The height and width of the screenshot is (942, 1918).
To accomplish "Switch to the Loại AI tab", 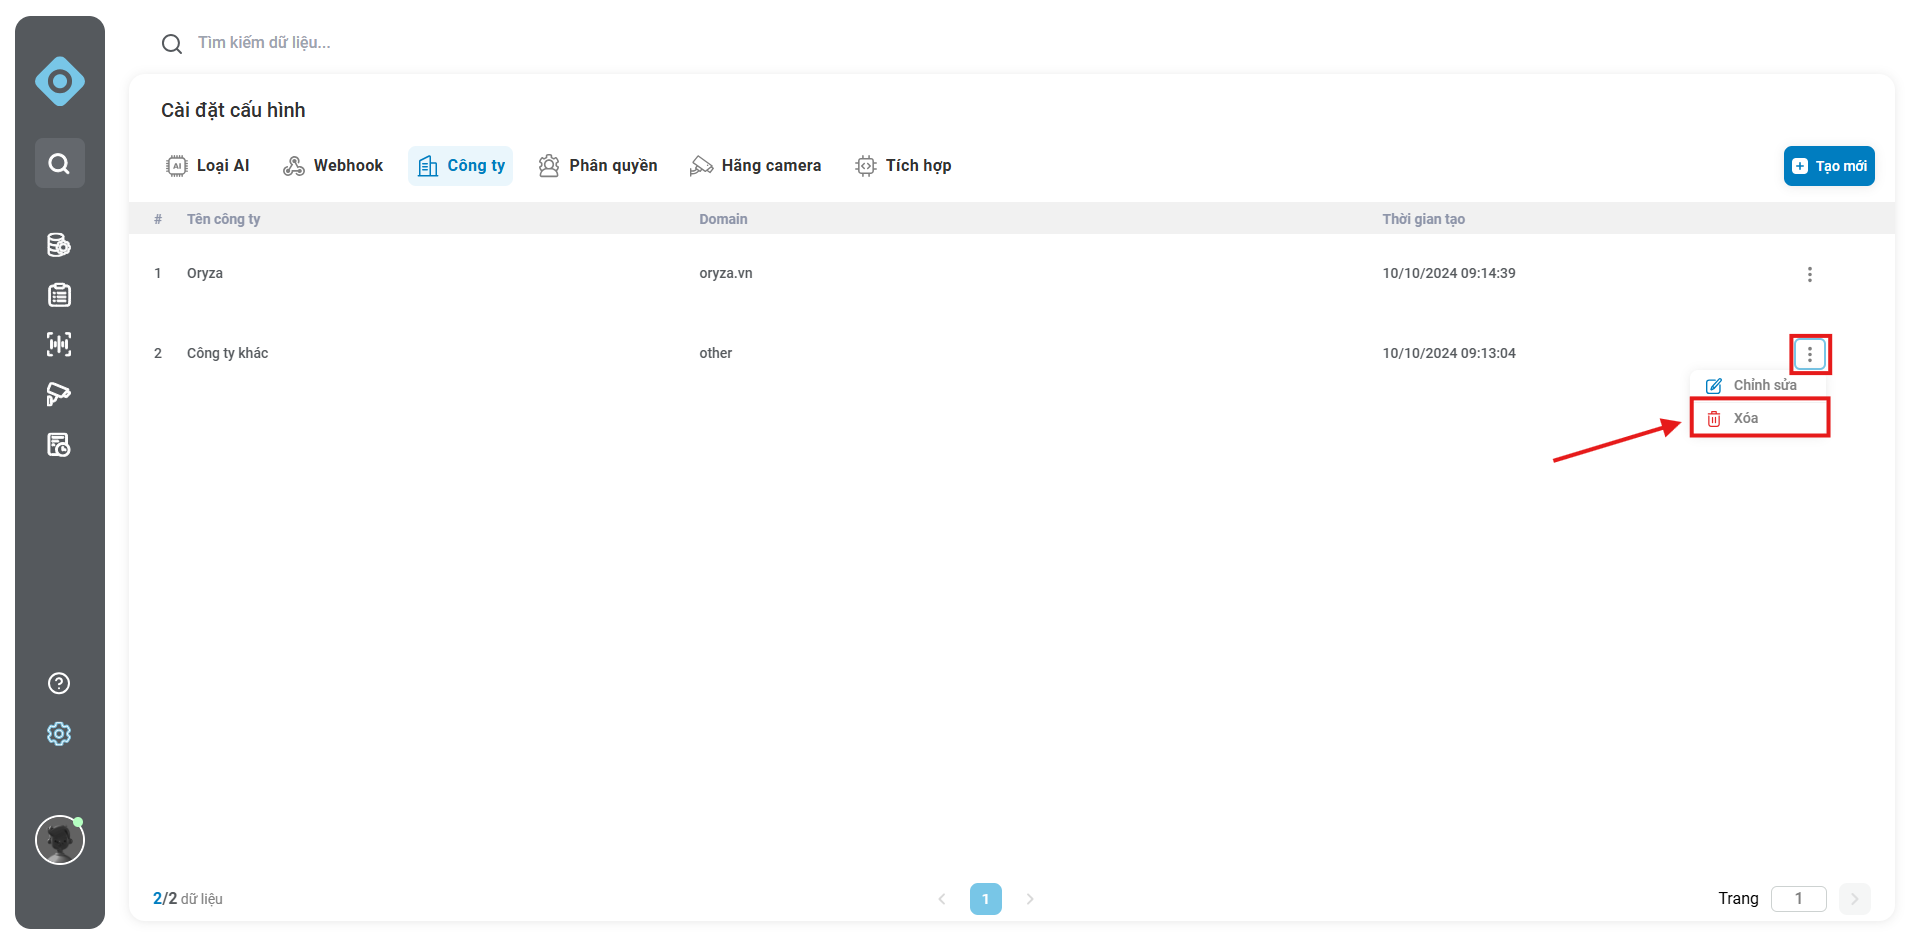I will (208, 166).
